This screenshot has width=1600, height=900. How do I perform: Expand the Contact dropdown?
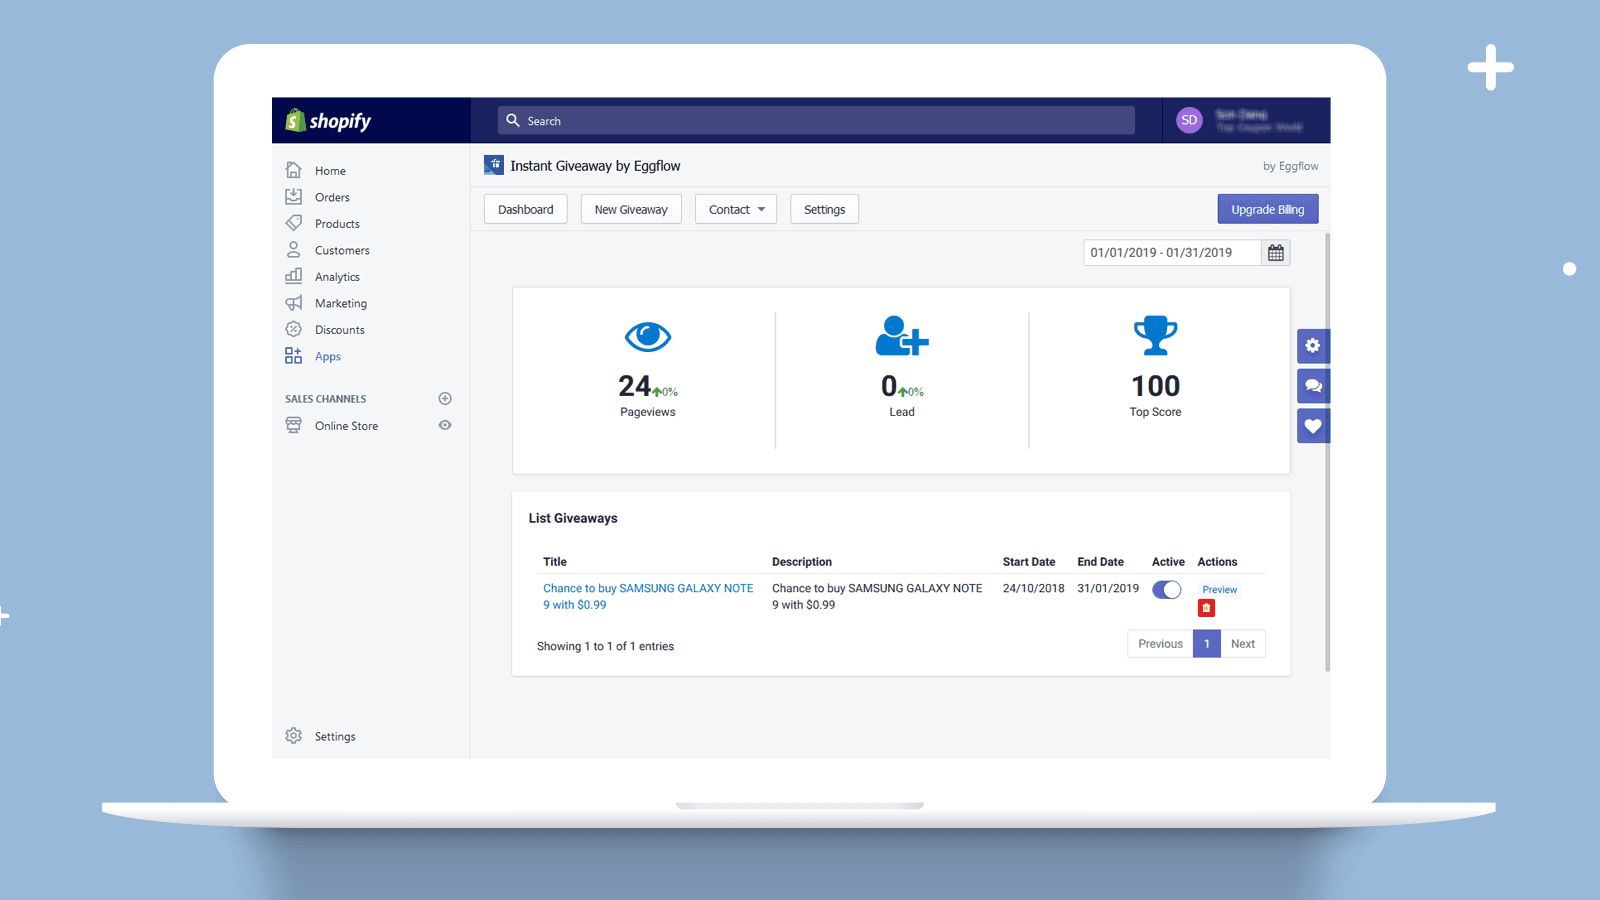(x=736, y=210)
